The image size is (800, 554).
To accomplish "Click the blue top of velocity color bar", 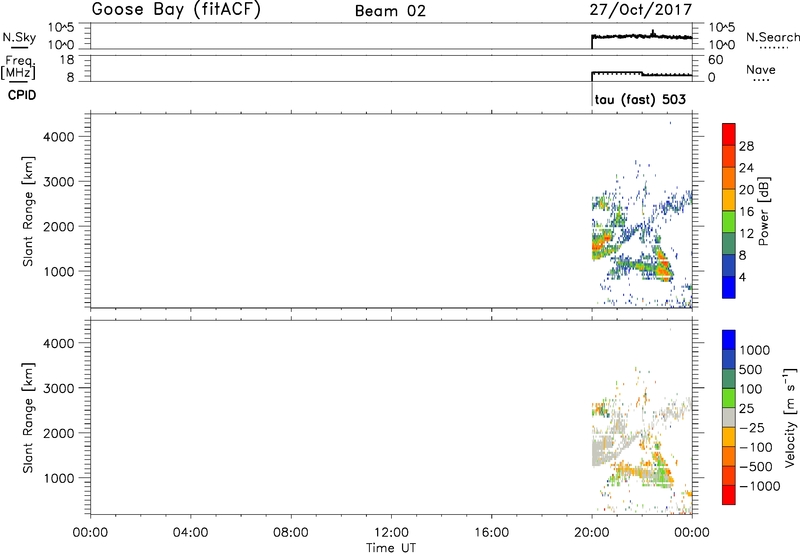I will (x=729, y=339).
